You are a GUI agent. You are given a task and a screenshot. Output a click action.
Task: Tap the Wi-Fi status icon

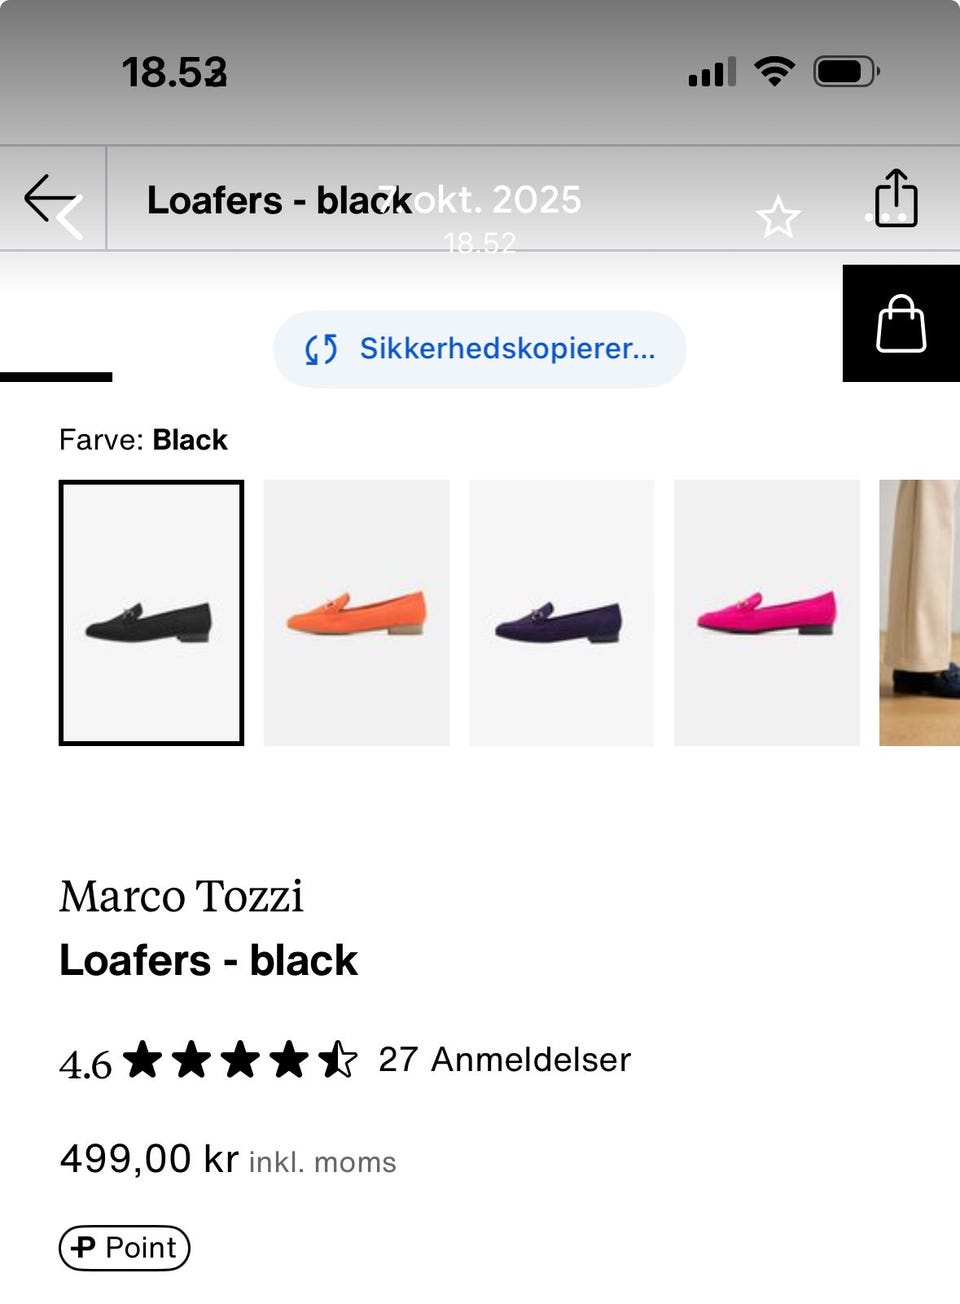tap(773, 71)
